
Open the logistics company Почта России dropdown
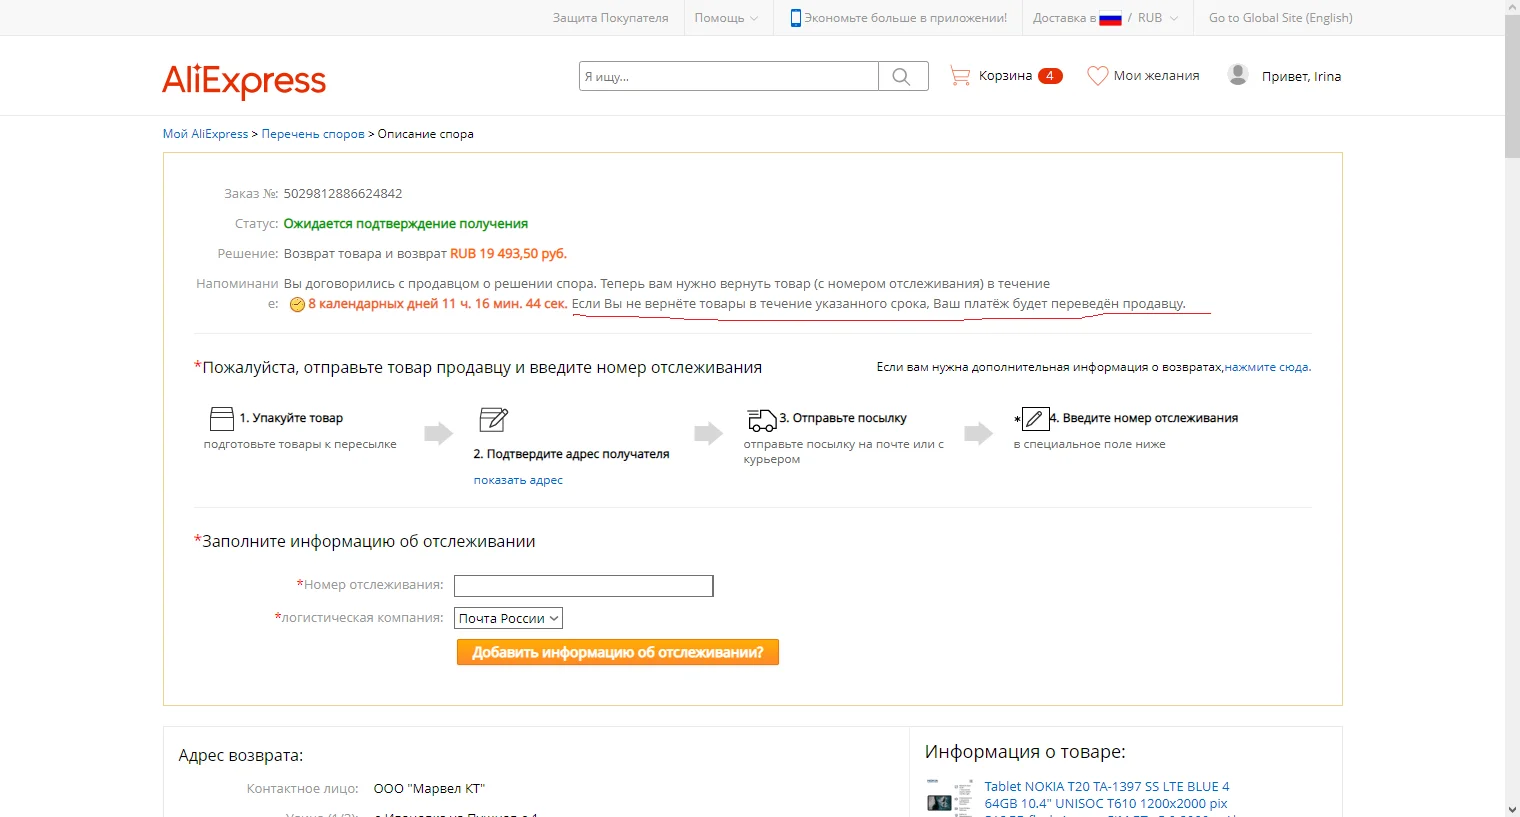coord(508,618)
